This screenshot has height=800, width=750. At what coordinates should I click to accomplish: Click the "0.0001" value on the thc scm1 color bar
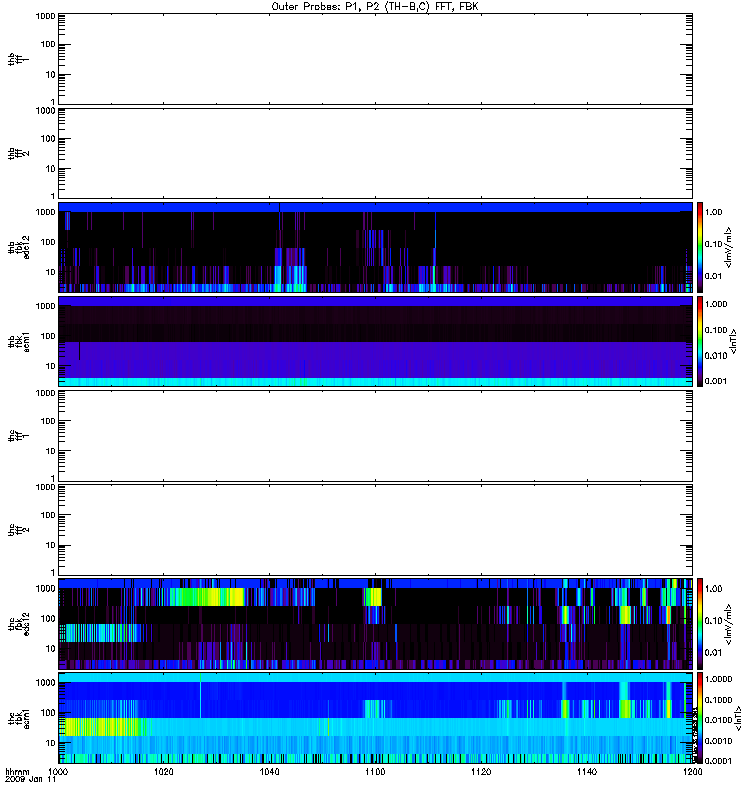click(718, 761)
